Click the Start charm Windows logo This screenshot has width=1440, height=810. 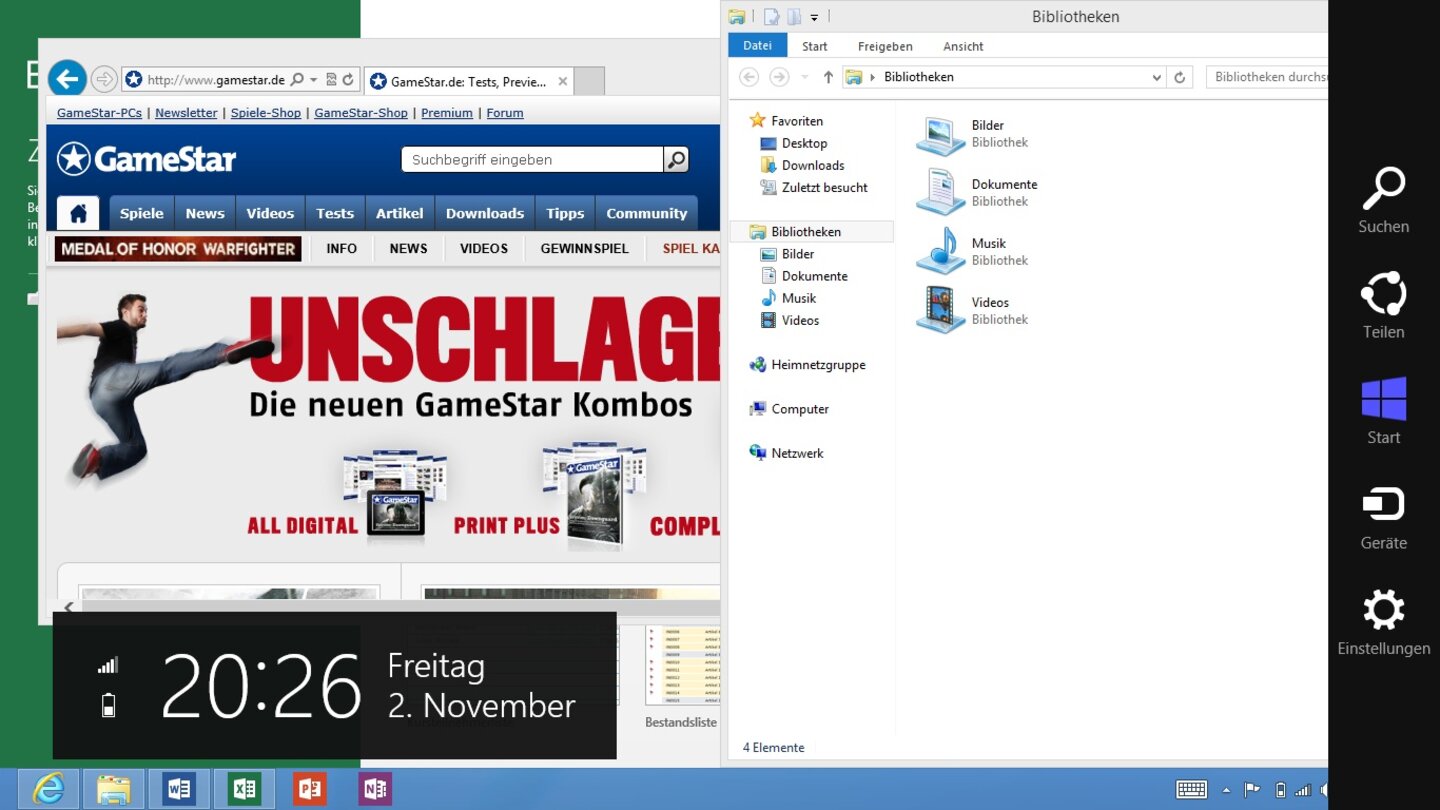tap(1384, 399)
